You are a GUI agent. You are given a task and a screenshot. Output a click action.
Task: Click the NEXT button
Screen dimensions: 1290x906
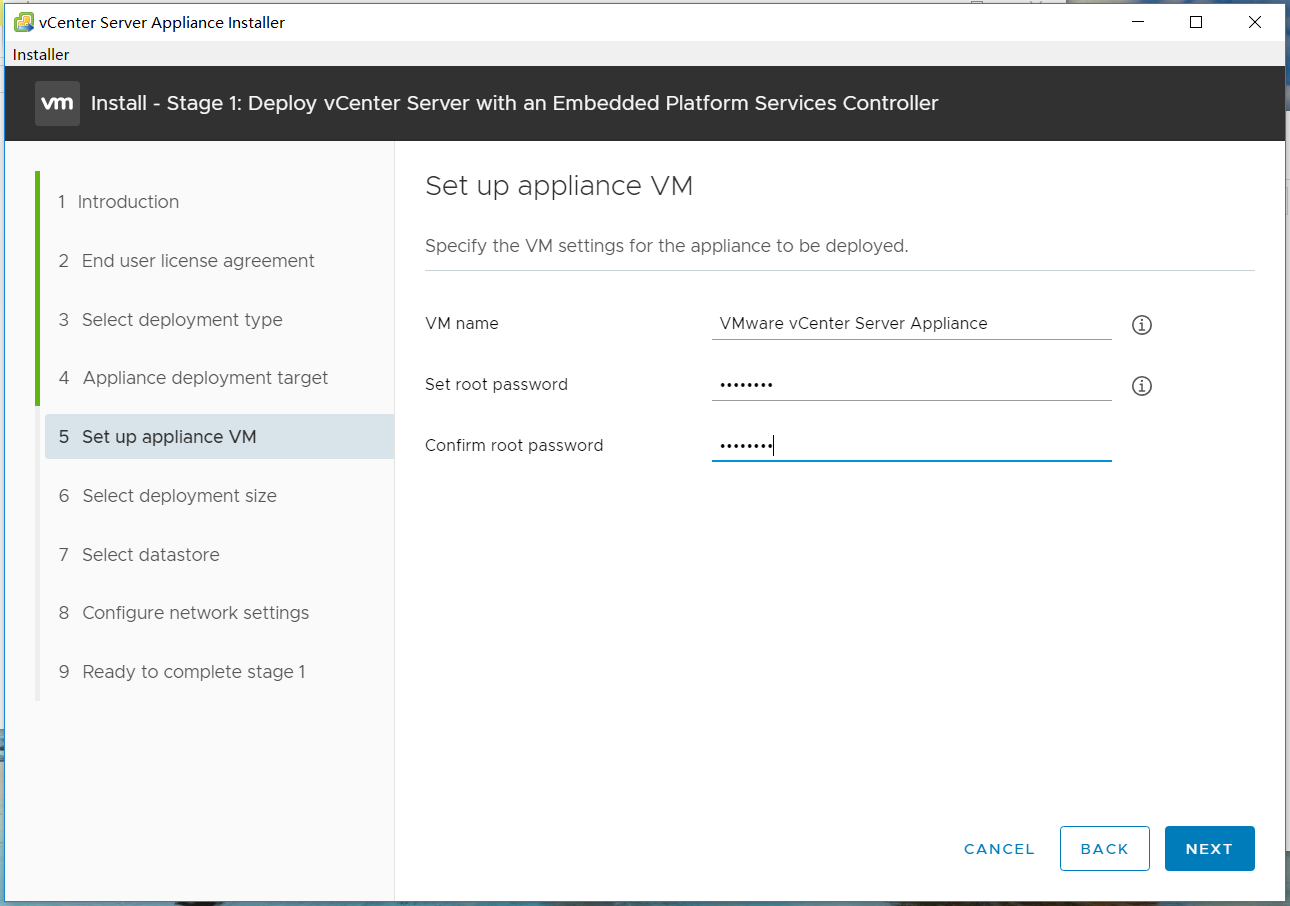(x=1210, y=849)
